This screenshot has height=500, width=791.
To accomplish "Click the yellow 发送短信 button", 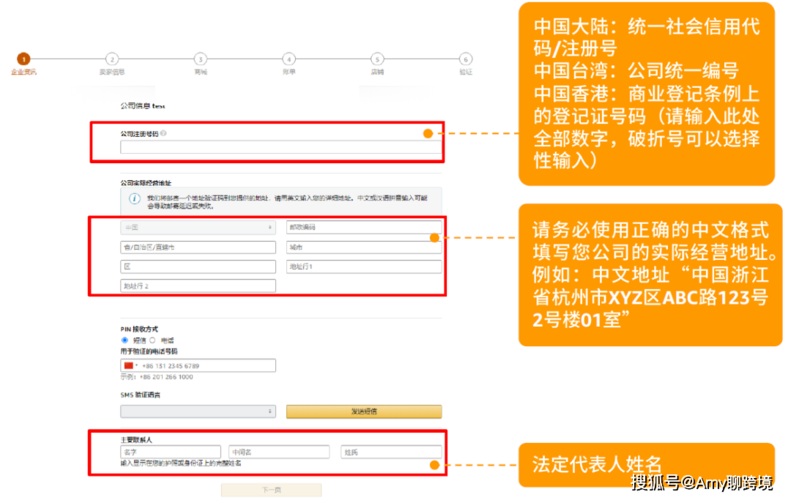I will pos(364,411).
